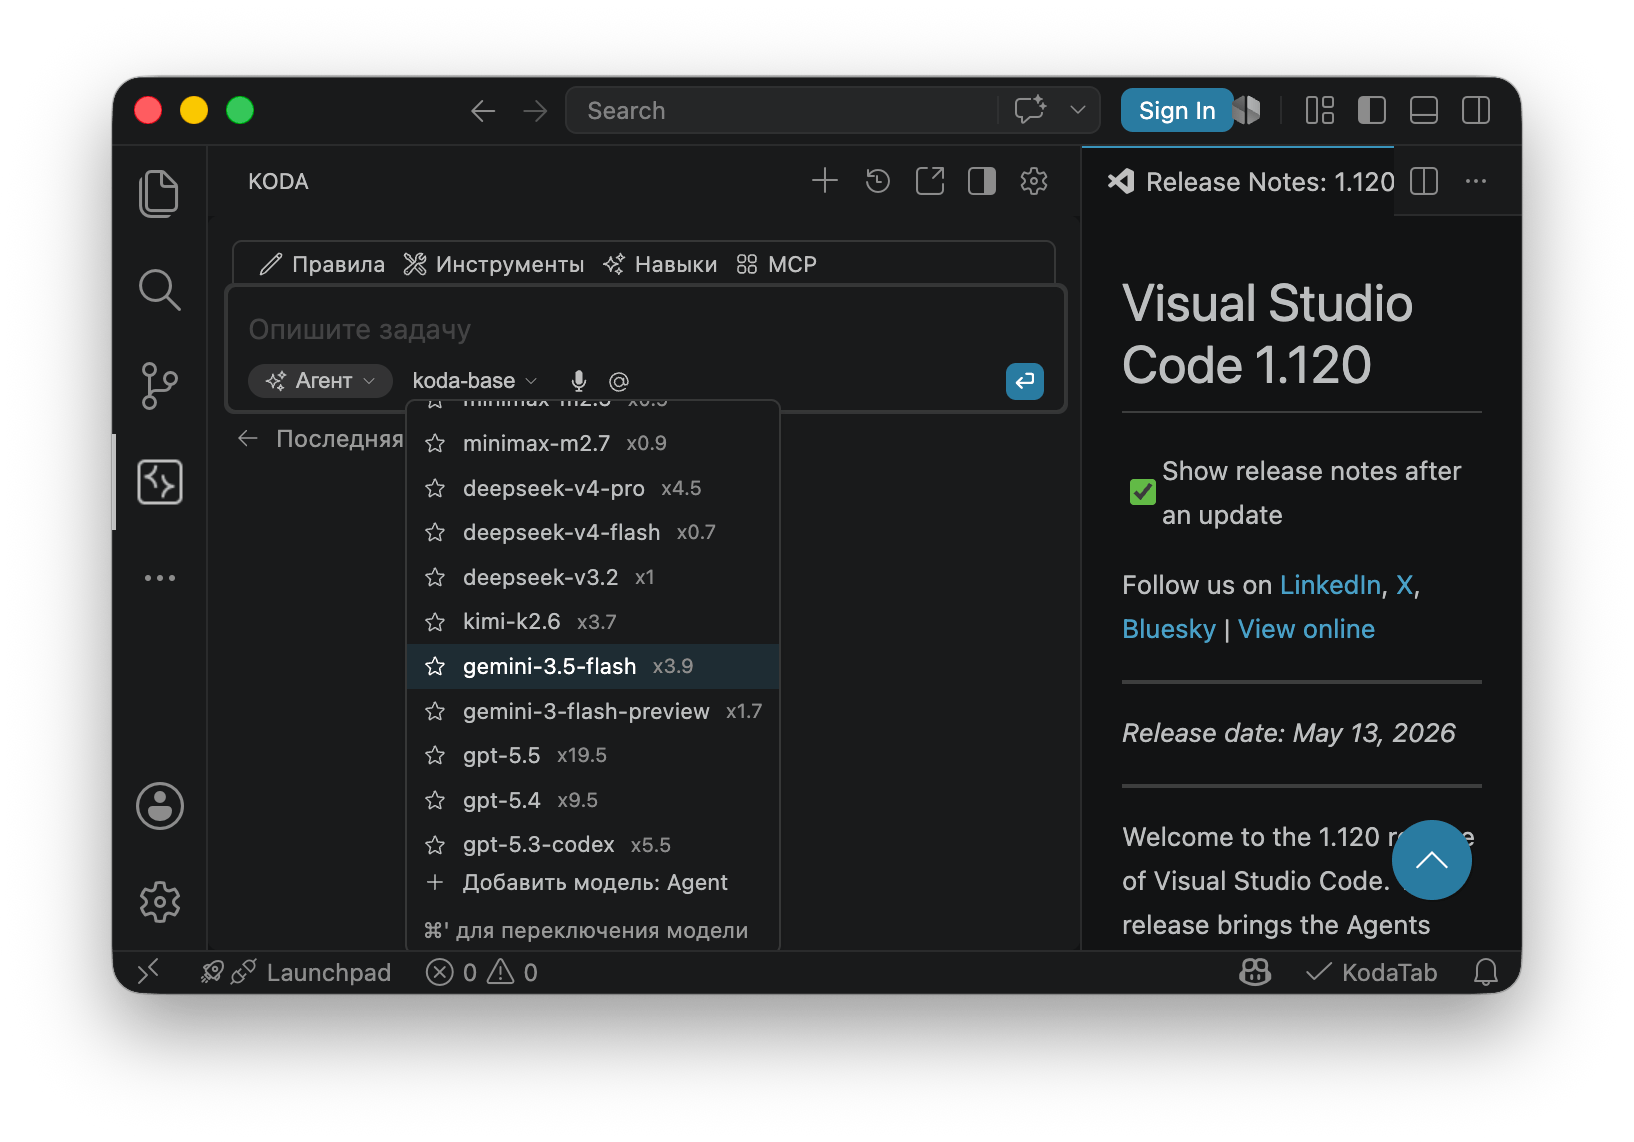Open the Explorer view in activity bar
Screen dimensions: 1634x1142
(x=159, y=193)
